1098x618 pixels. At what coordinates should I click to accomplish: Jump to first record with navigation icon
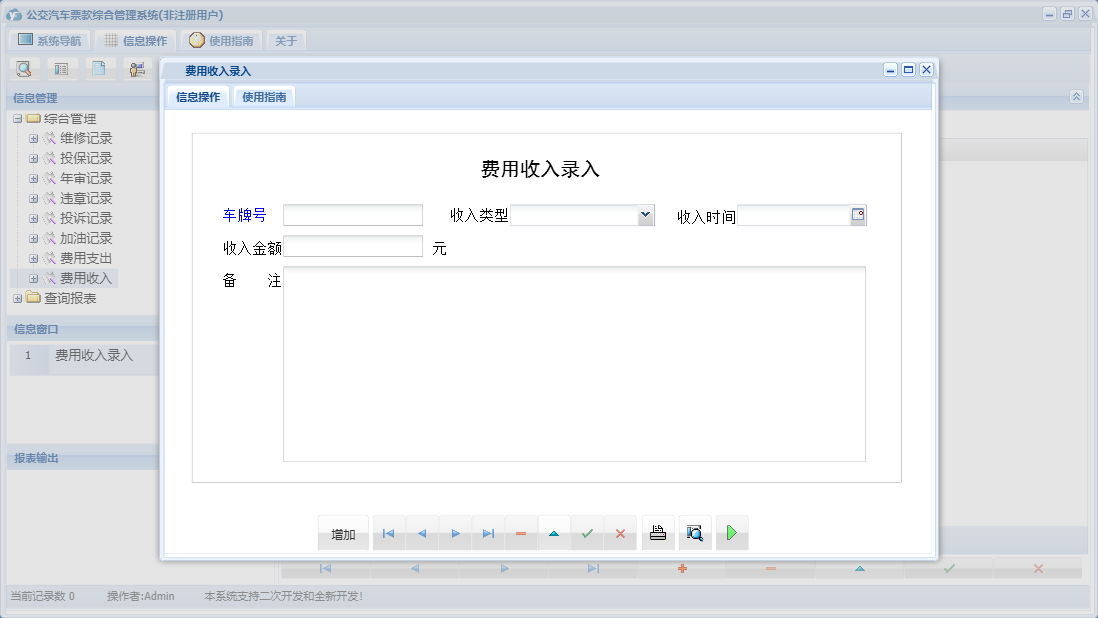[x=389, y=533]
